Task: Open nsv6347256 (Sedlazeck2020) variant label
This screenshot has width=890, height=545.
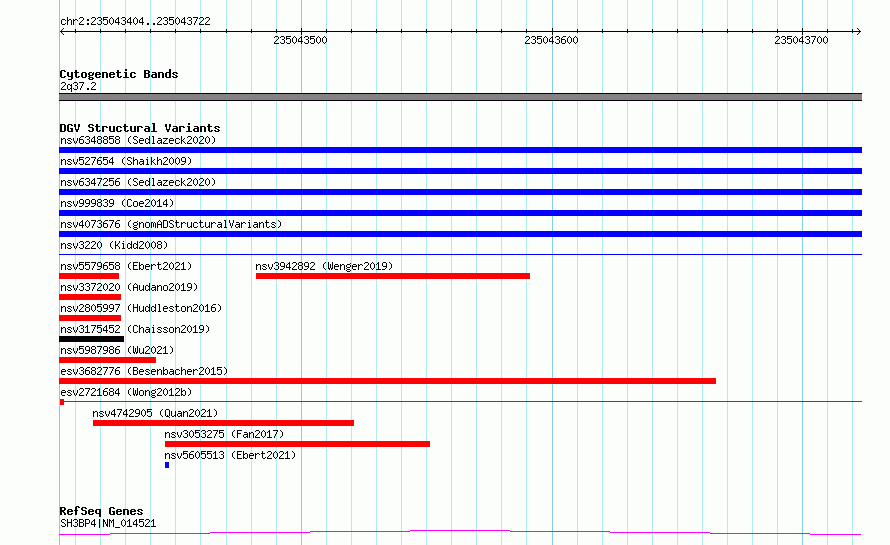Action: click(x=138, y=182)
